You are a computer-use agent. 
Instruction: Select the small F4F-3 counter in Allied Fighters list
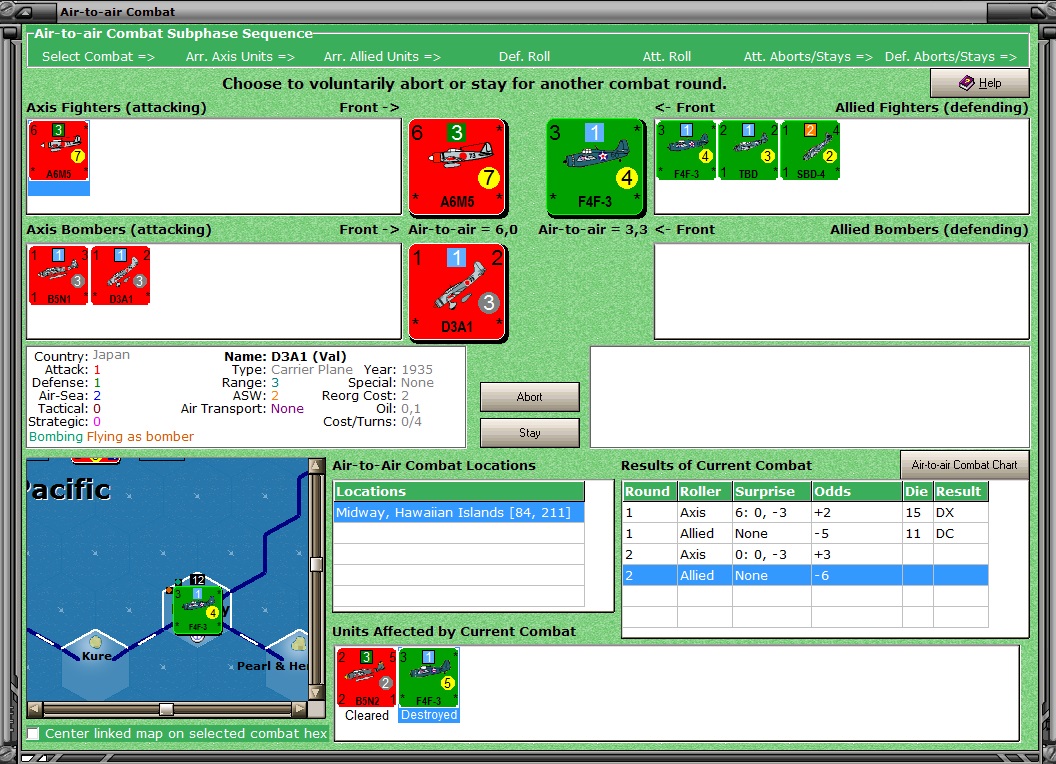pyautogui.click(x=686, y=151)
